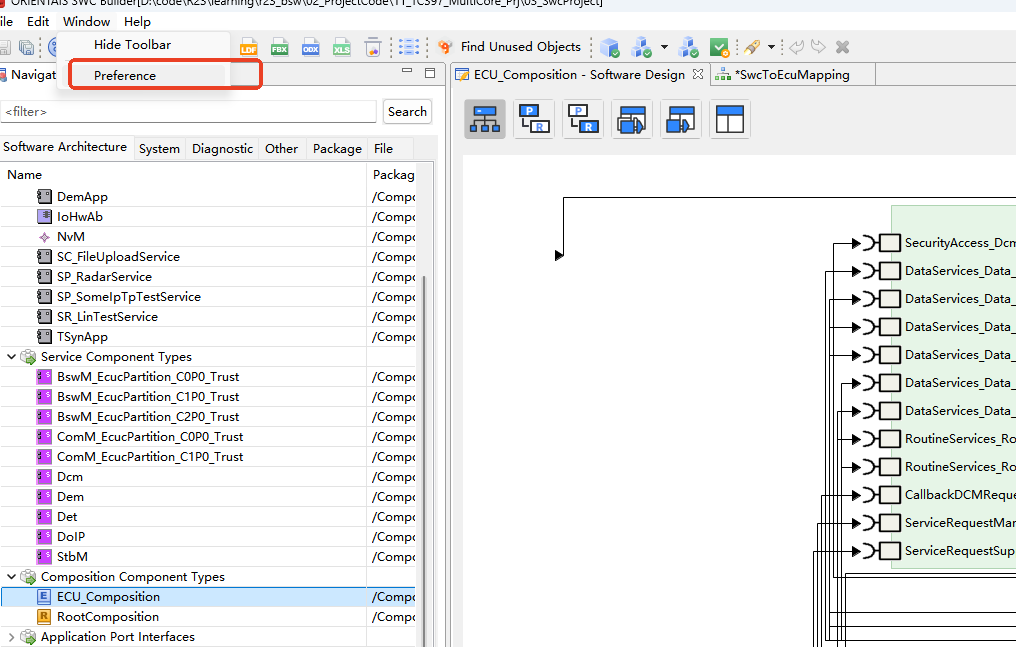Click the hierarchy diagram view icon
Screen dimensions: 1016x647
(x=485, y=119)
